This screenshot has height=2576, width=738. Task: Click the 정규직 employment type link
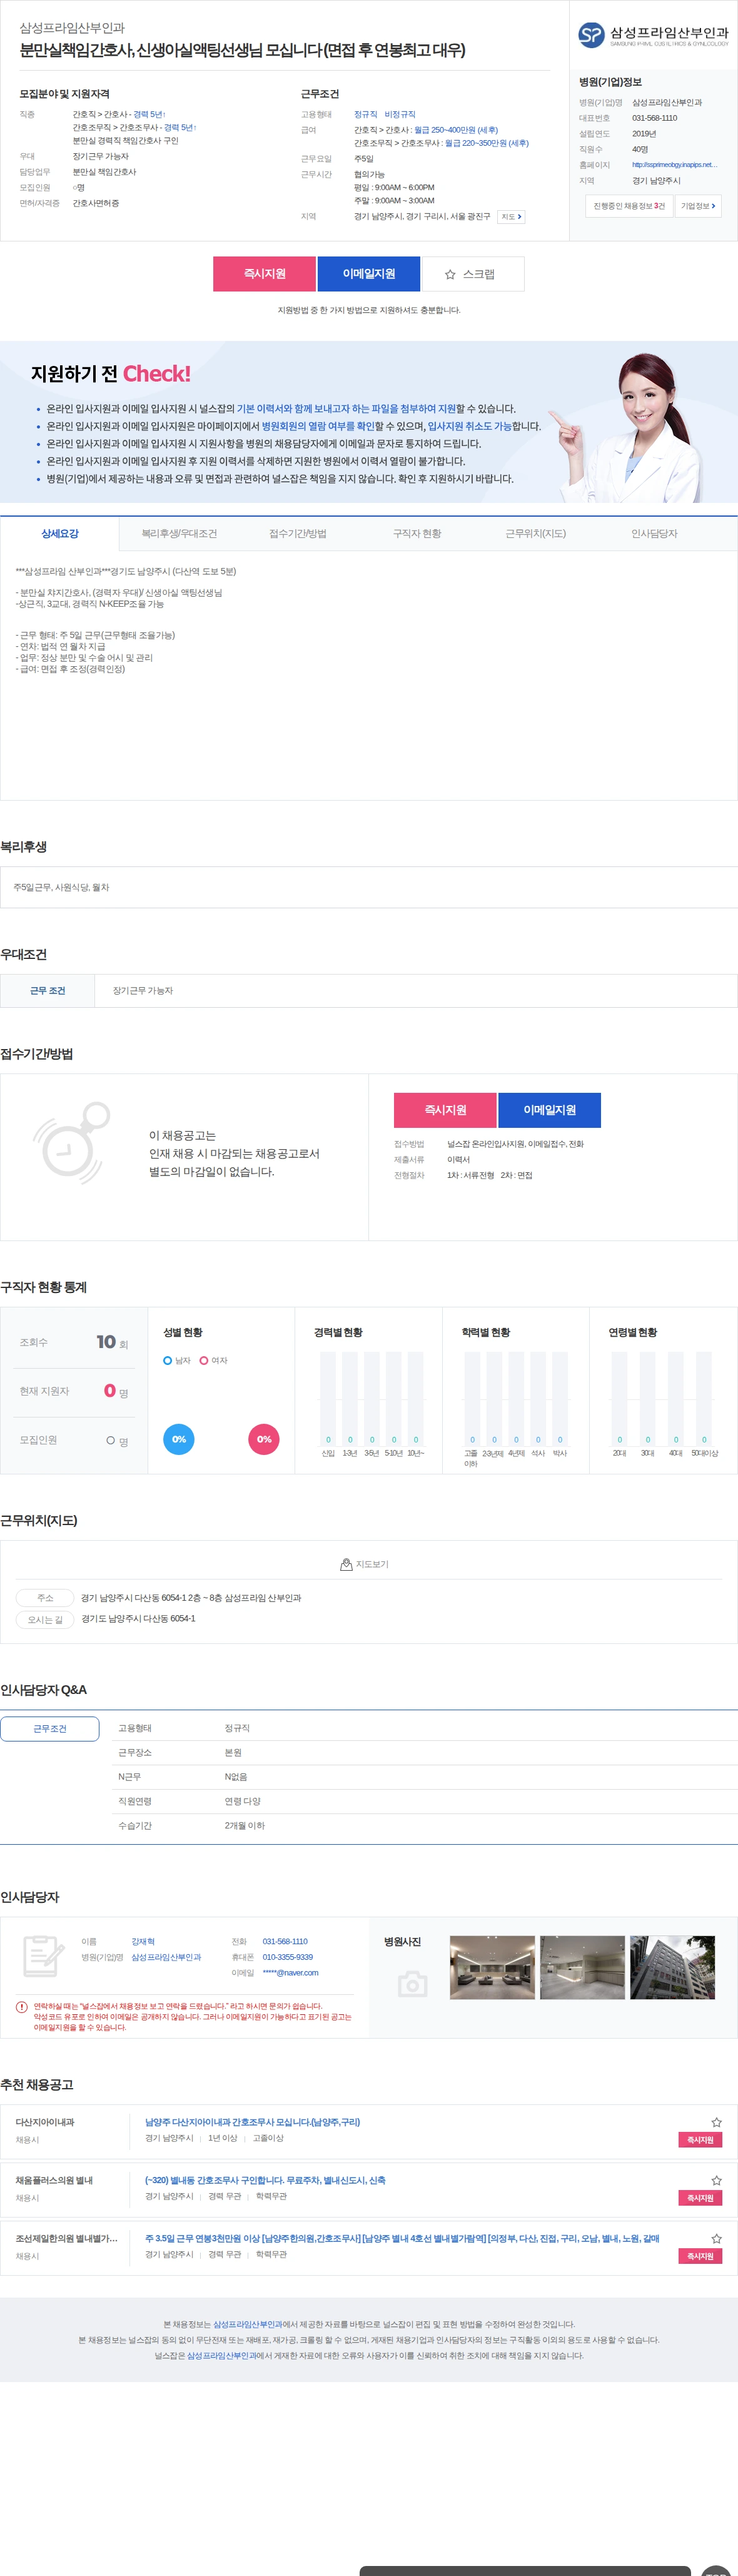pyautogui.click(x=365, y=114)
